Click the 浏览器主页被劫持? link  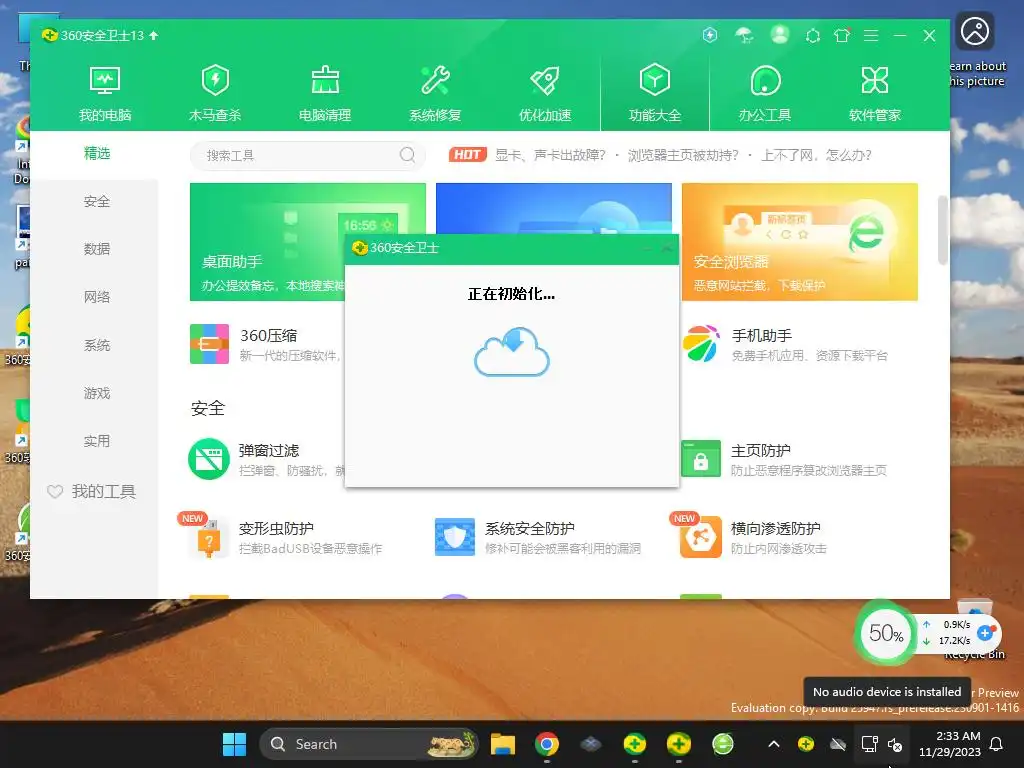(x=683, y=155)
